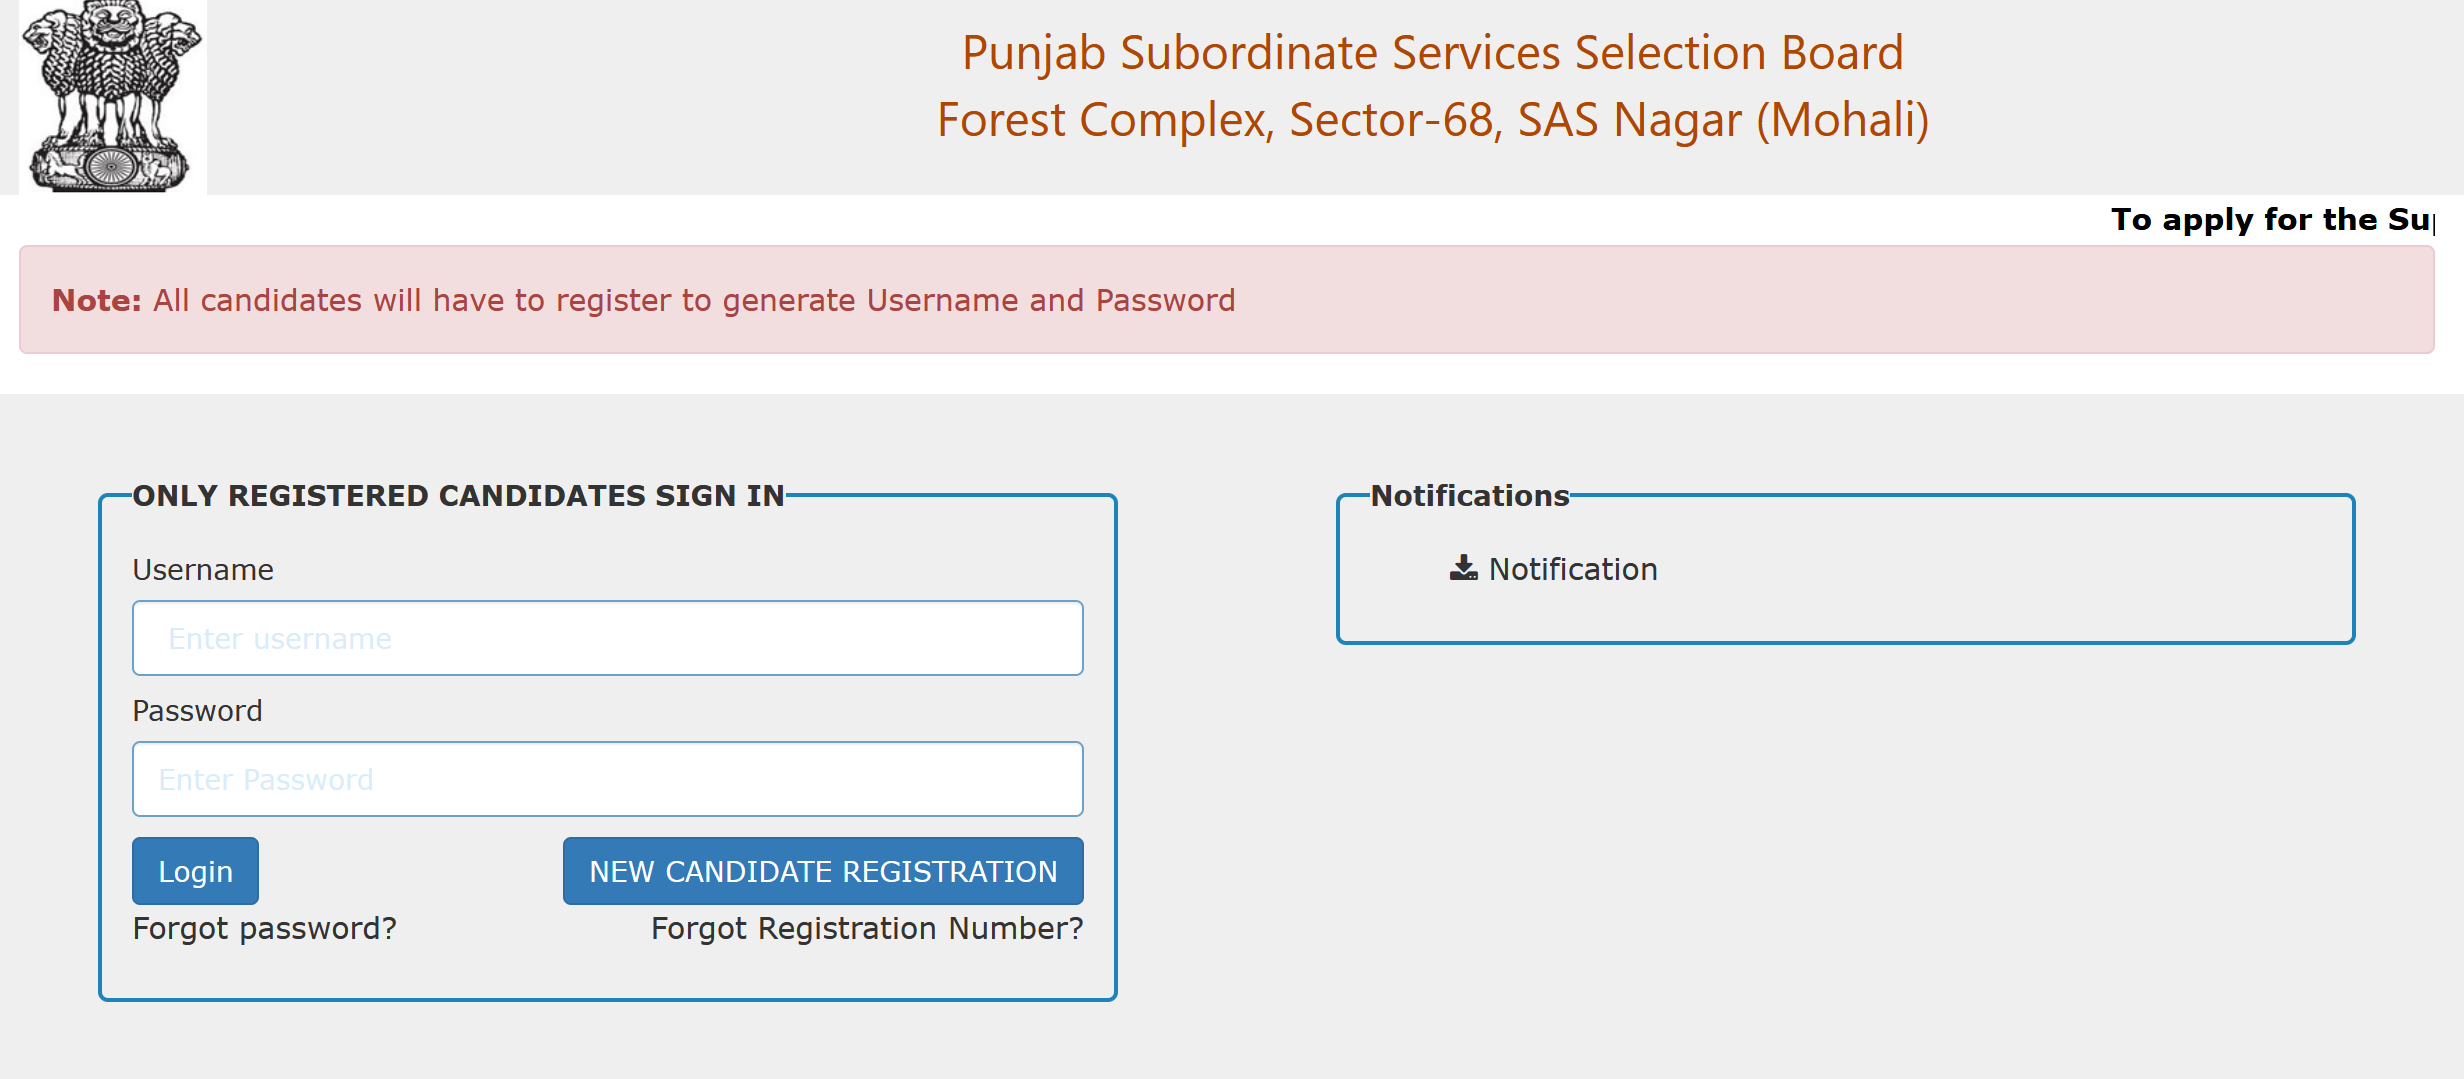
Task: Click the Login button
Action: click(x=194, y=871)
